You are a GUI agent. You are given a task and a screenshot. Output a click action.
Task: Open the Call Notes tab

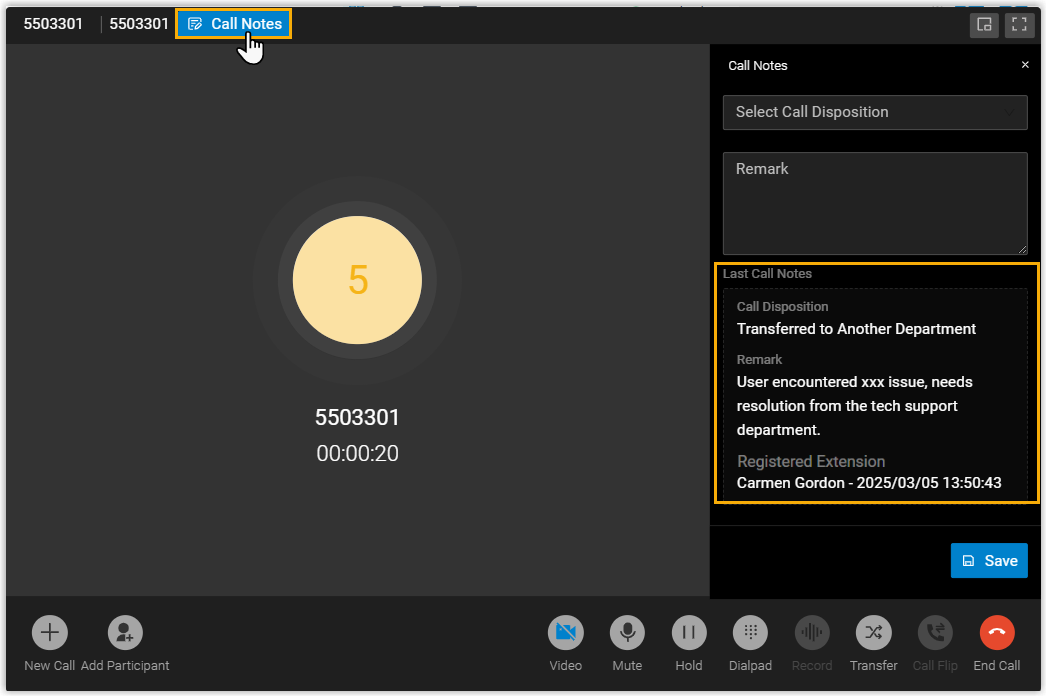(234, 24)
